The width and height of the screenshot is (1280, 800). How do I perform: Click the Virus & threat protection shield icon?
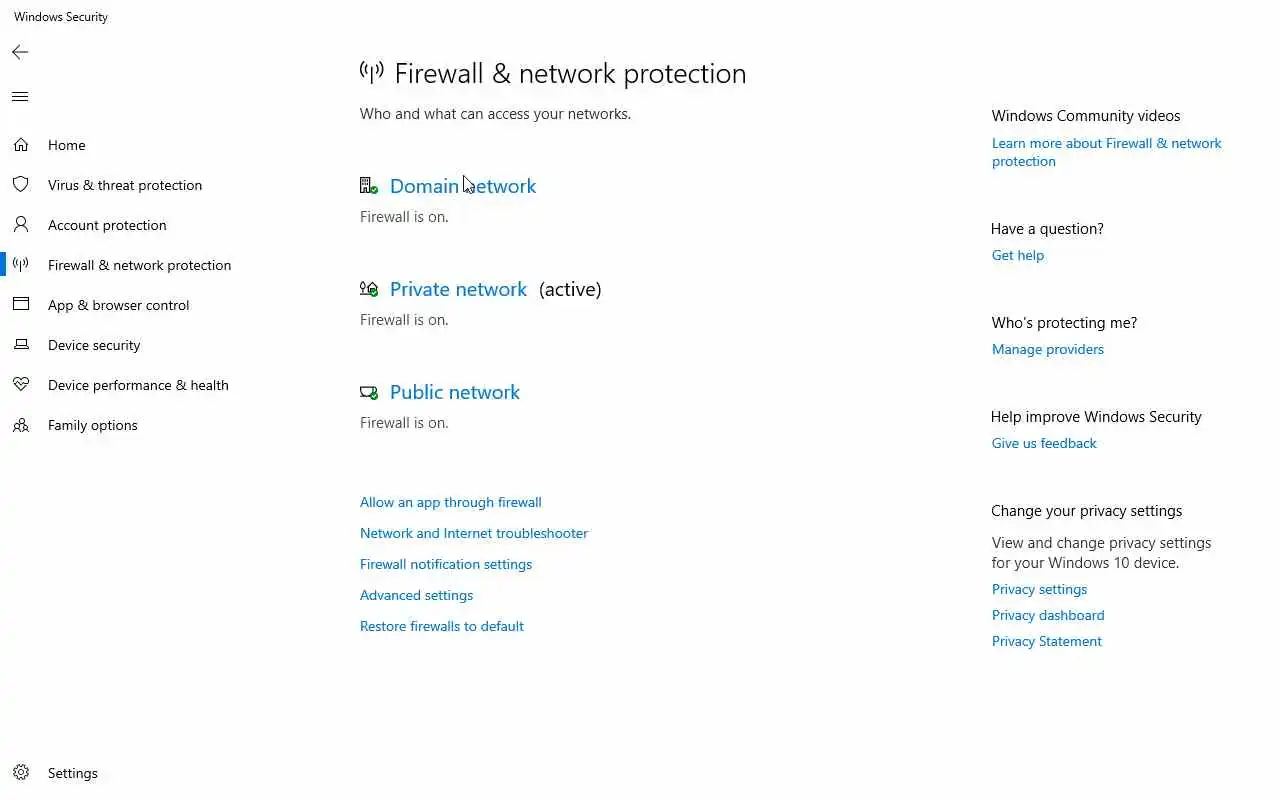point(21,185)
